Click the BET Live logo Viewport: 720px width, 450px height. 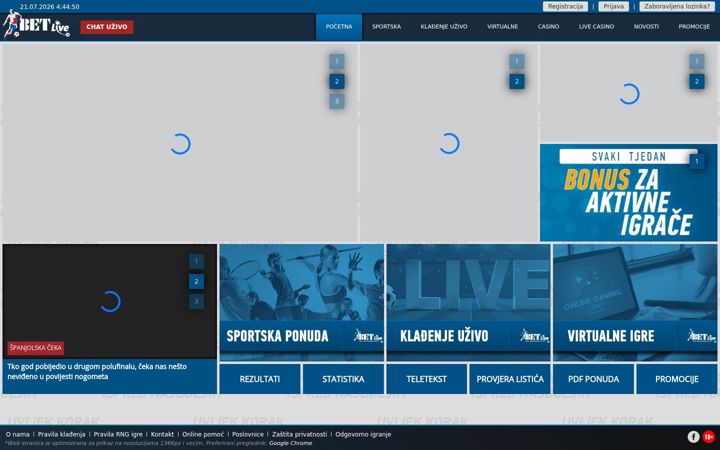37,24
